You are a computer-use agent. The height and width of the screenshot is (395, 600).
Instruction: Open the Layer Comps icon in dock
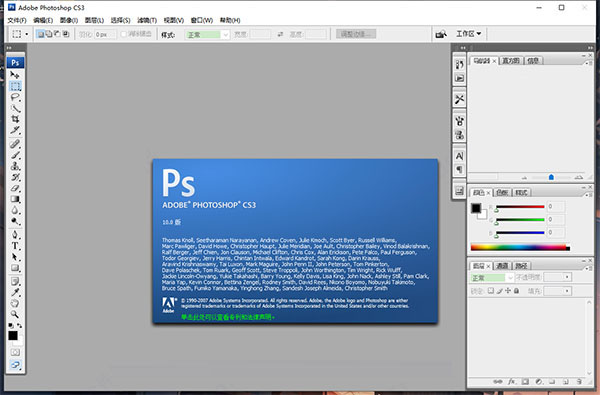(459, 190)
